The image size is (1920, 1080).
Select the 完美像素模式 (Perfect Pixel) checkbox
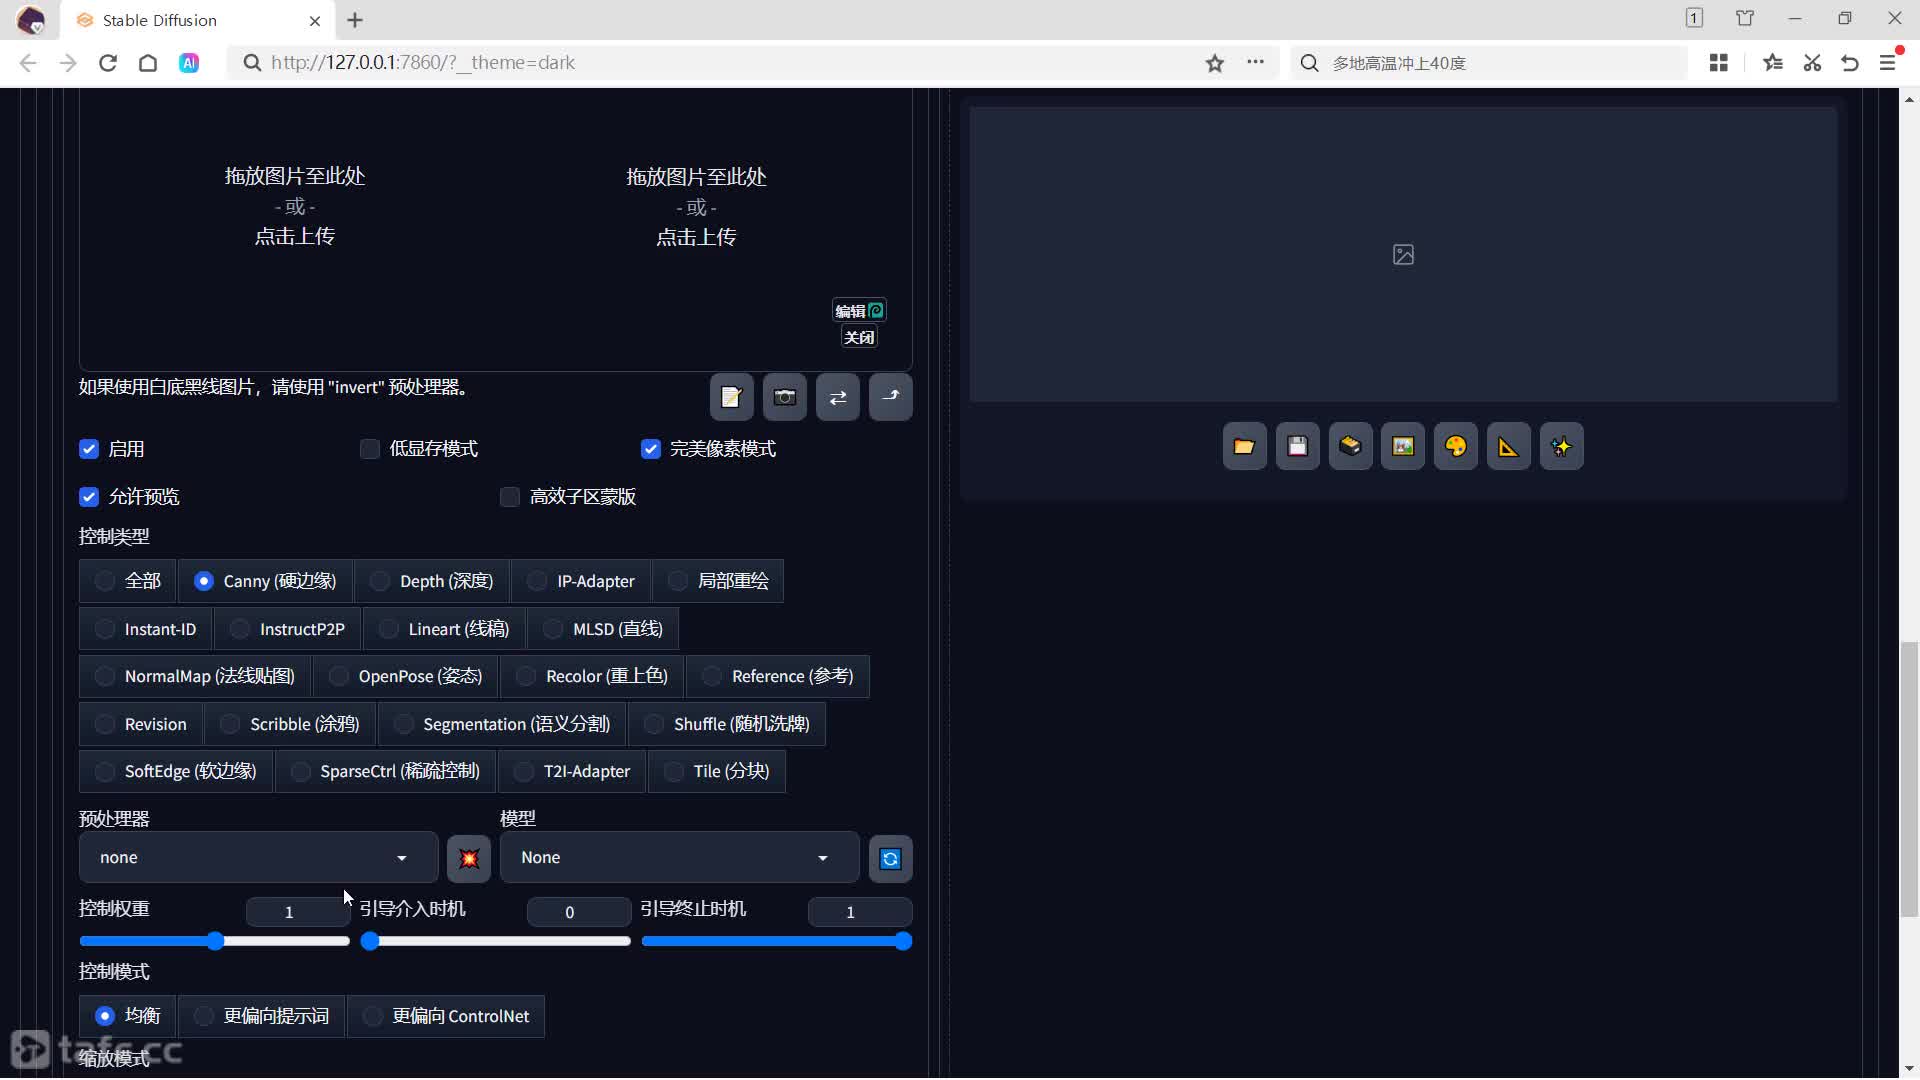tap(650, 448)
